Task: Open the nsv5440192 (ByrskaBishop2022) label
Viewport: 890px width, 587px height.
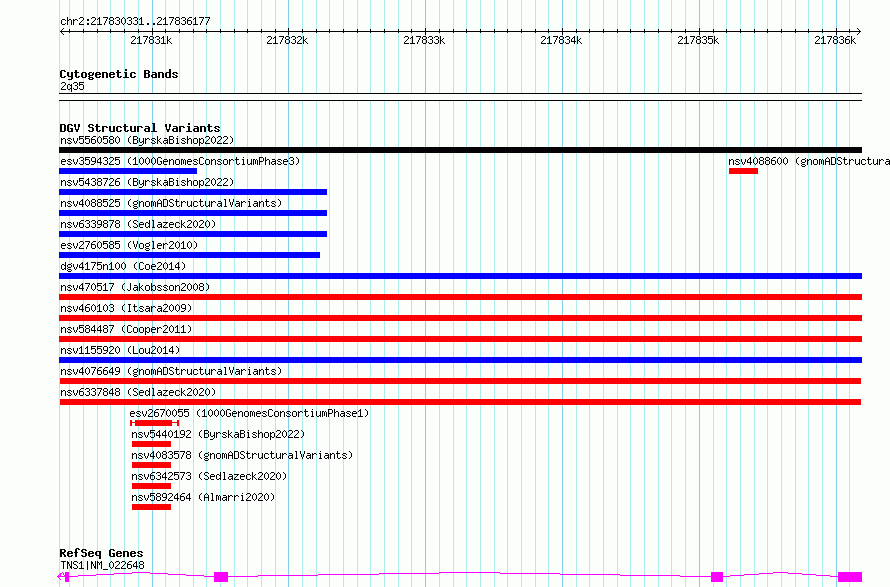Action: 218,434
